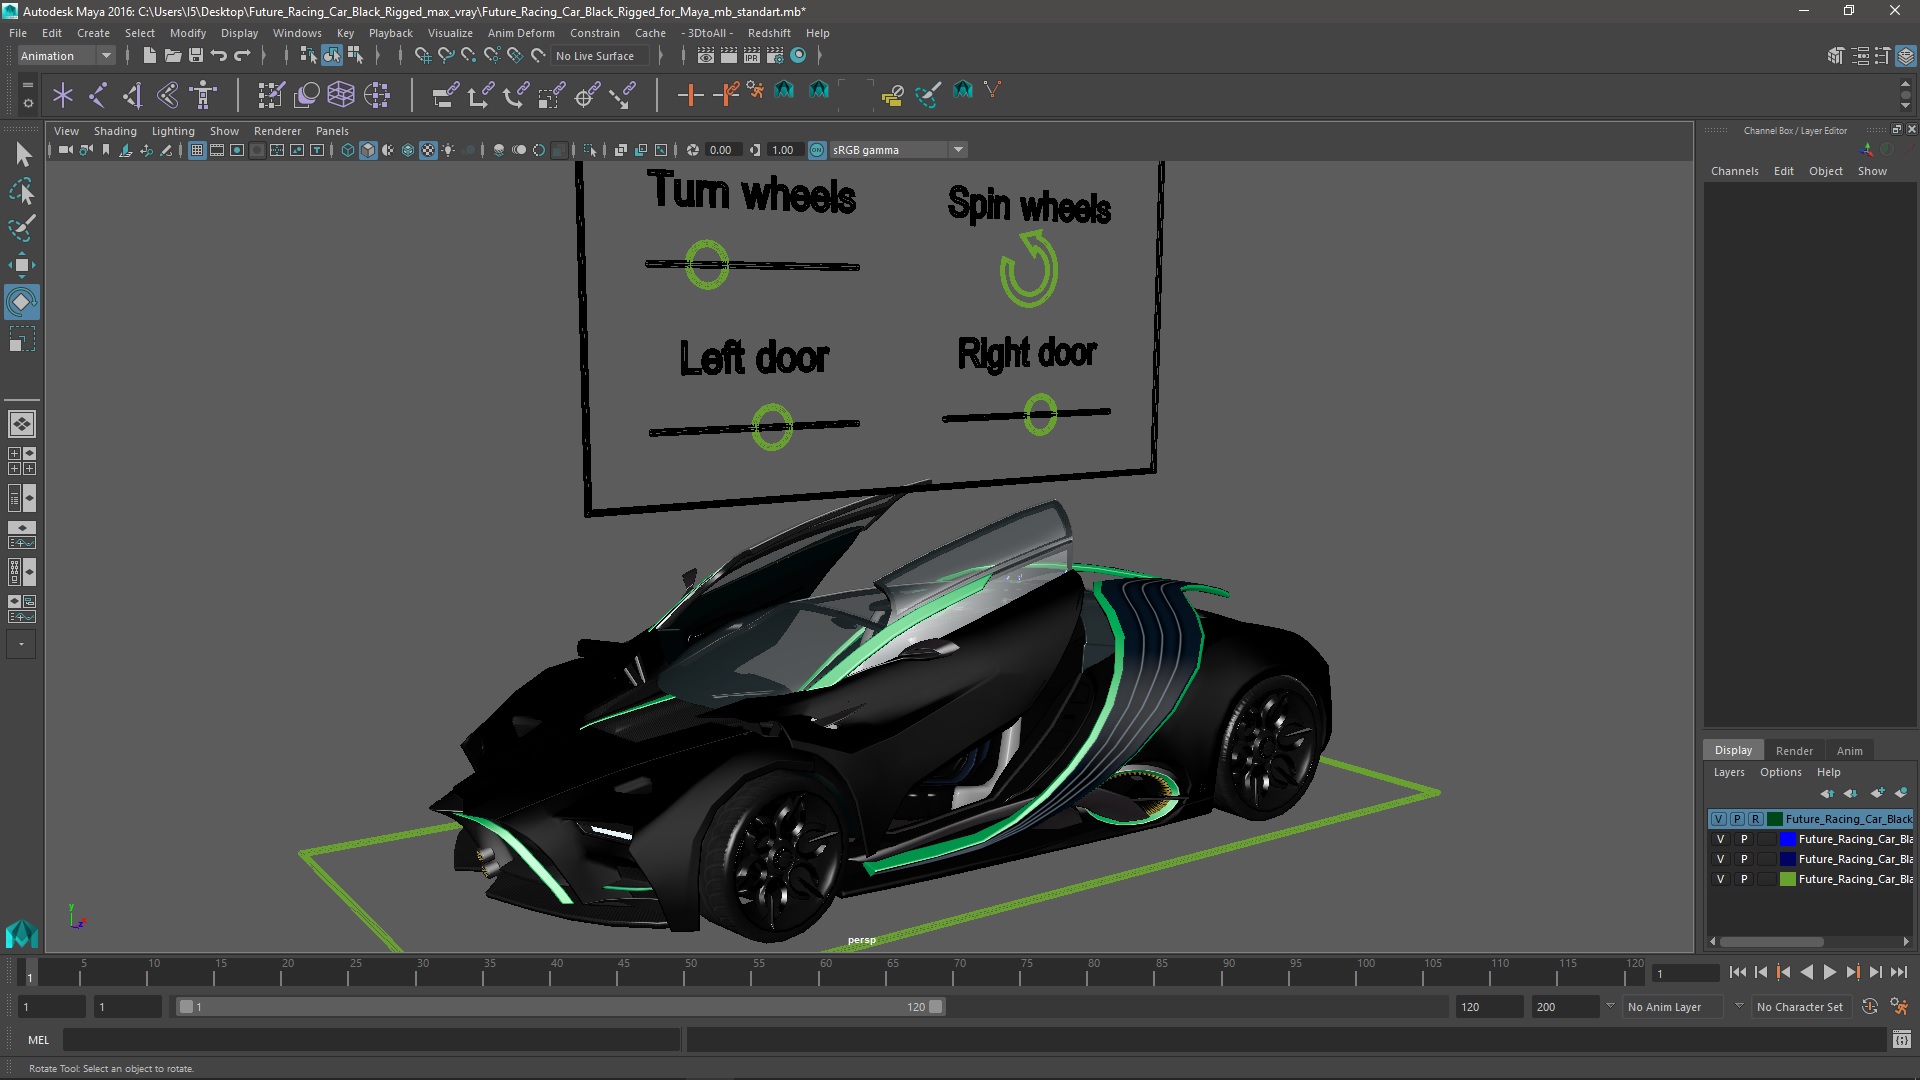This screenshot has height=1080, width=1920.
Task: Click the Redo arrow icon
Action: click(x=242, y=56)
